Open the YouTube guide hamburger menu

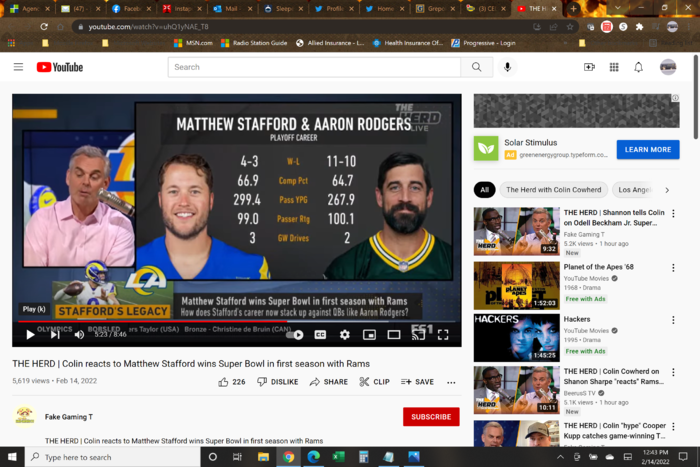[x=18, y=67]
